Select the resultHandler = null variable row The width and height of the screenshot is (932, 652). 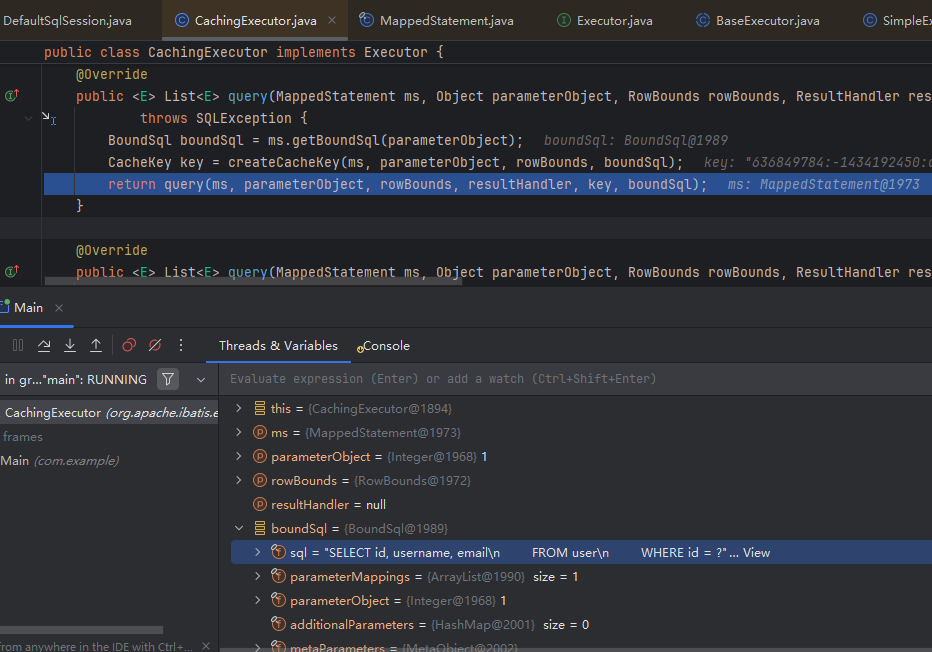click(581, 505)
